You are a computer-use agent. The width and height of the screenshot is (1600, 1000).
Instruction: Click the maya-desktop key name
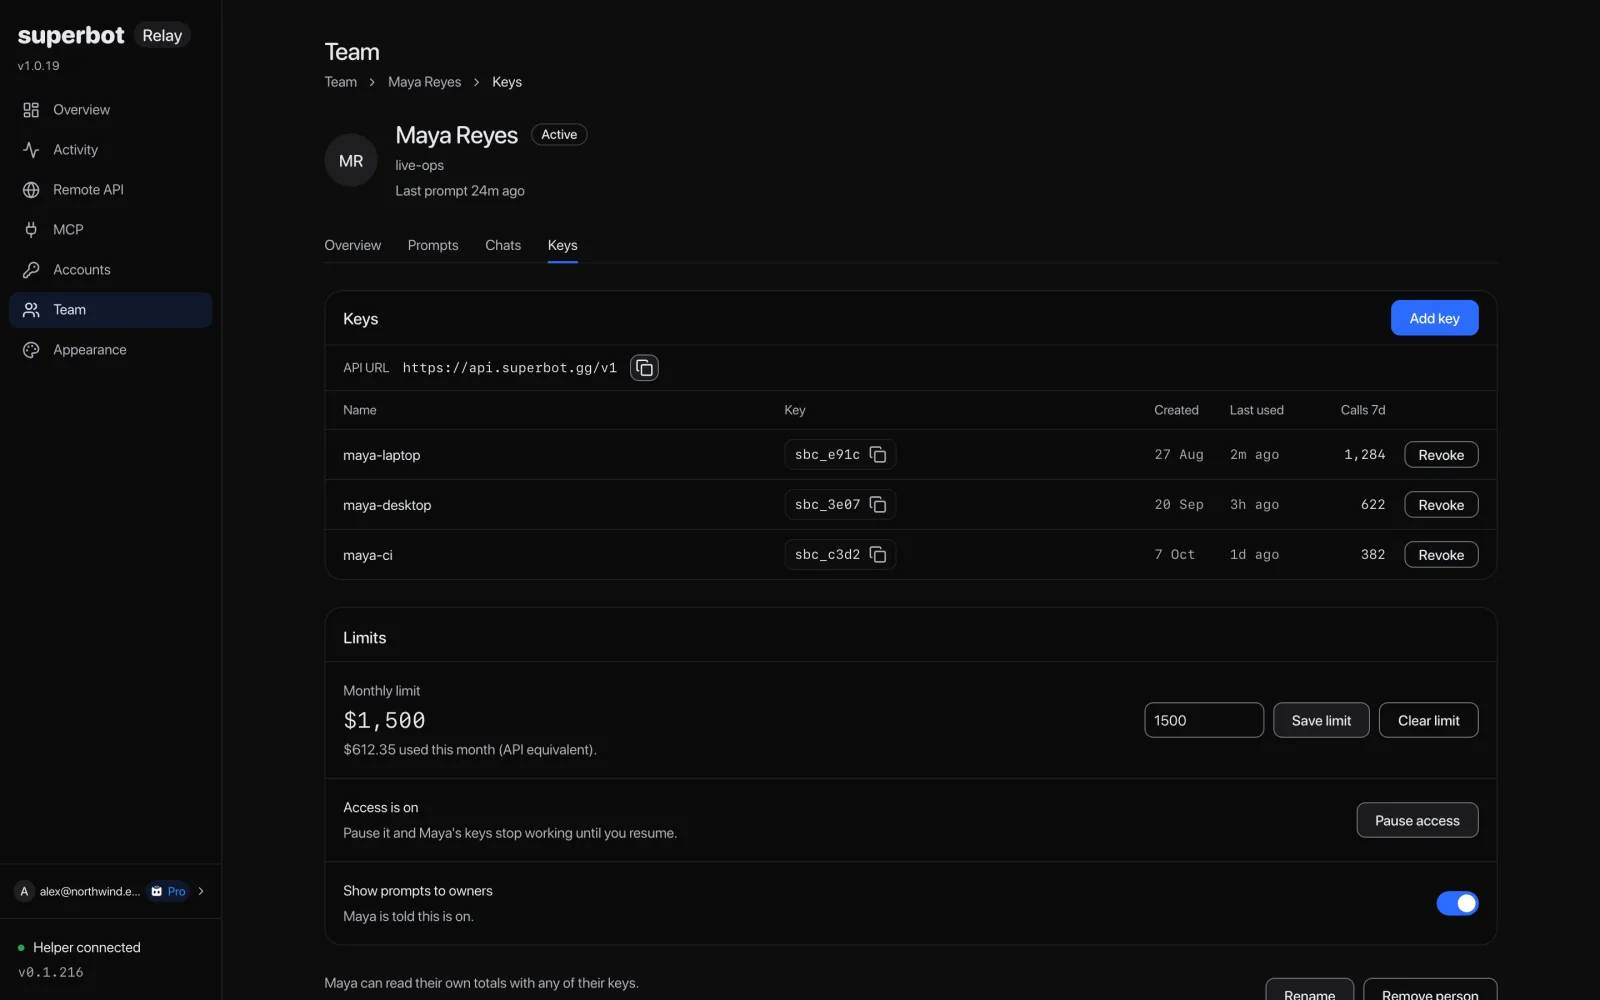(387, 505)
